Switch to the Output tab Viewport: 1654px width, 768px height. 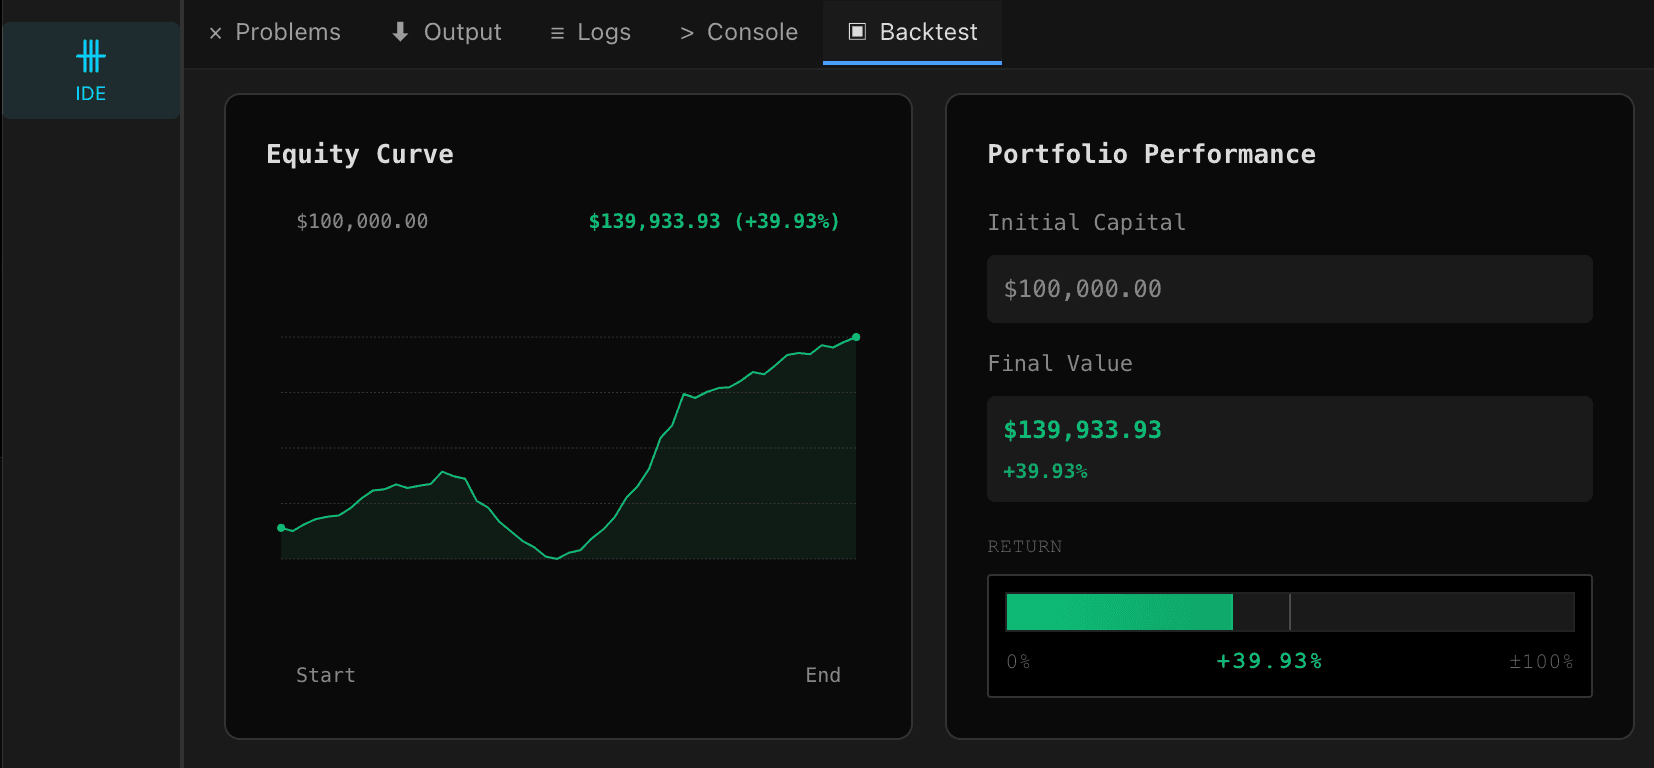(446, 32)
